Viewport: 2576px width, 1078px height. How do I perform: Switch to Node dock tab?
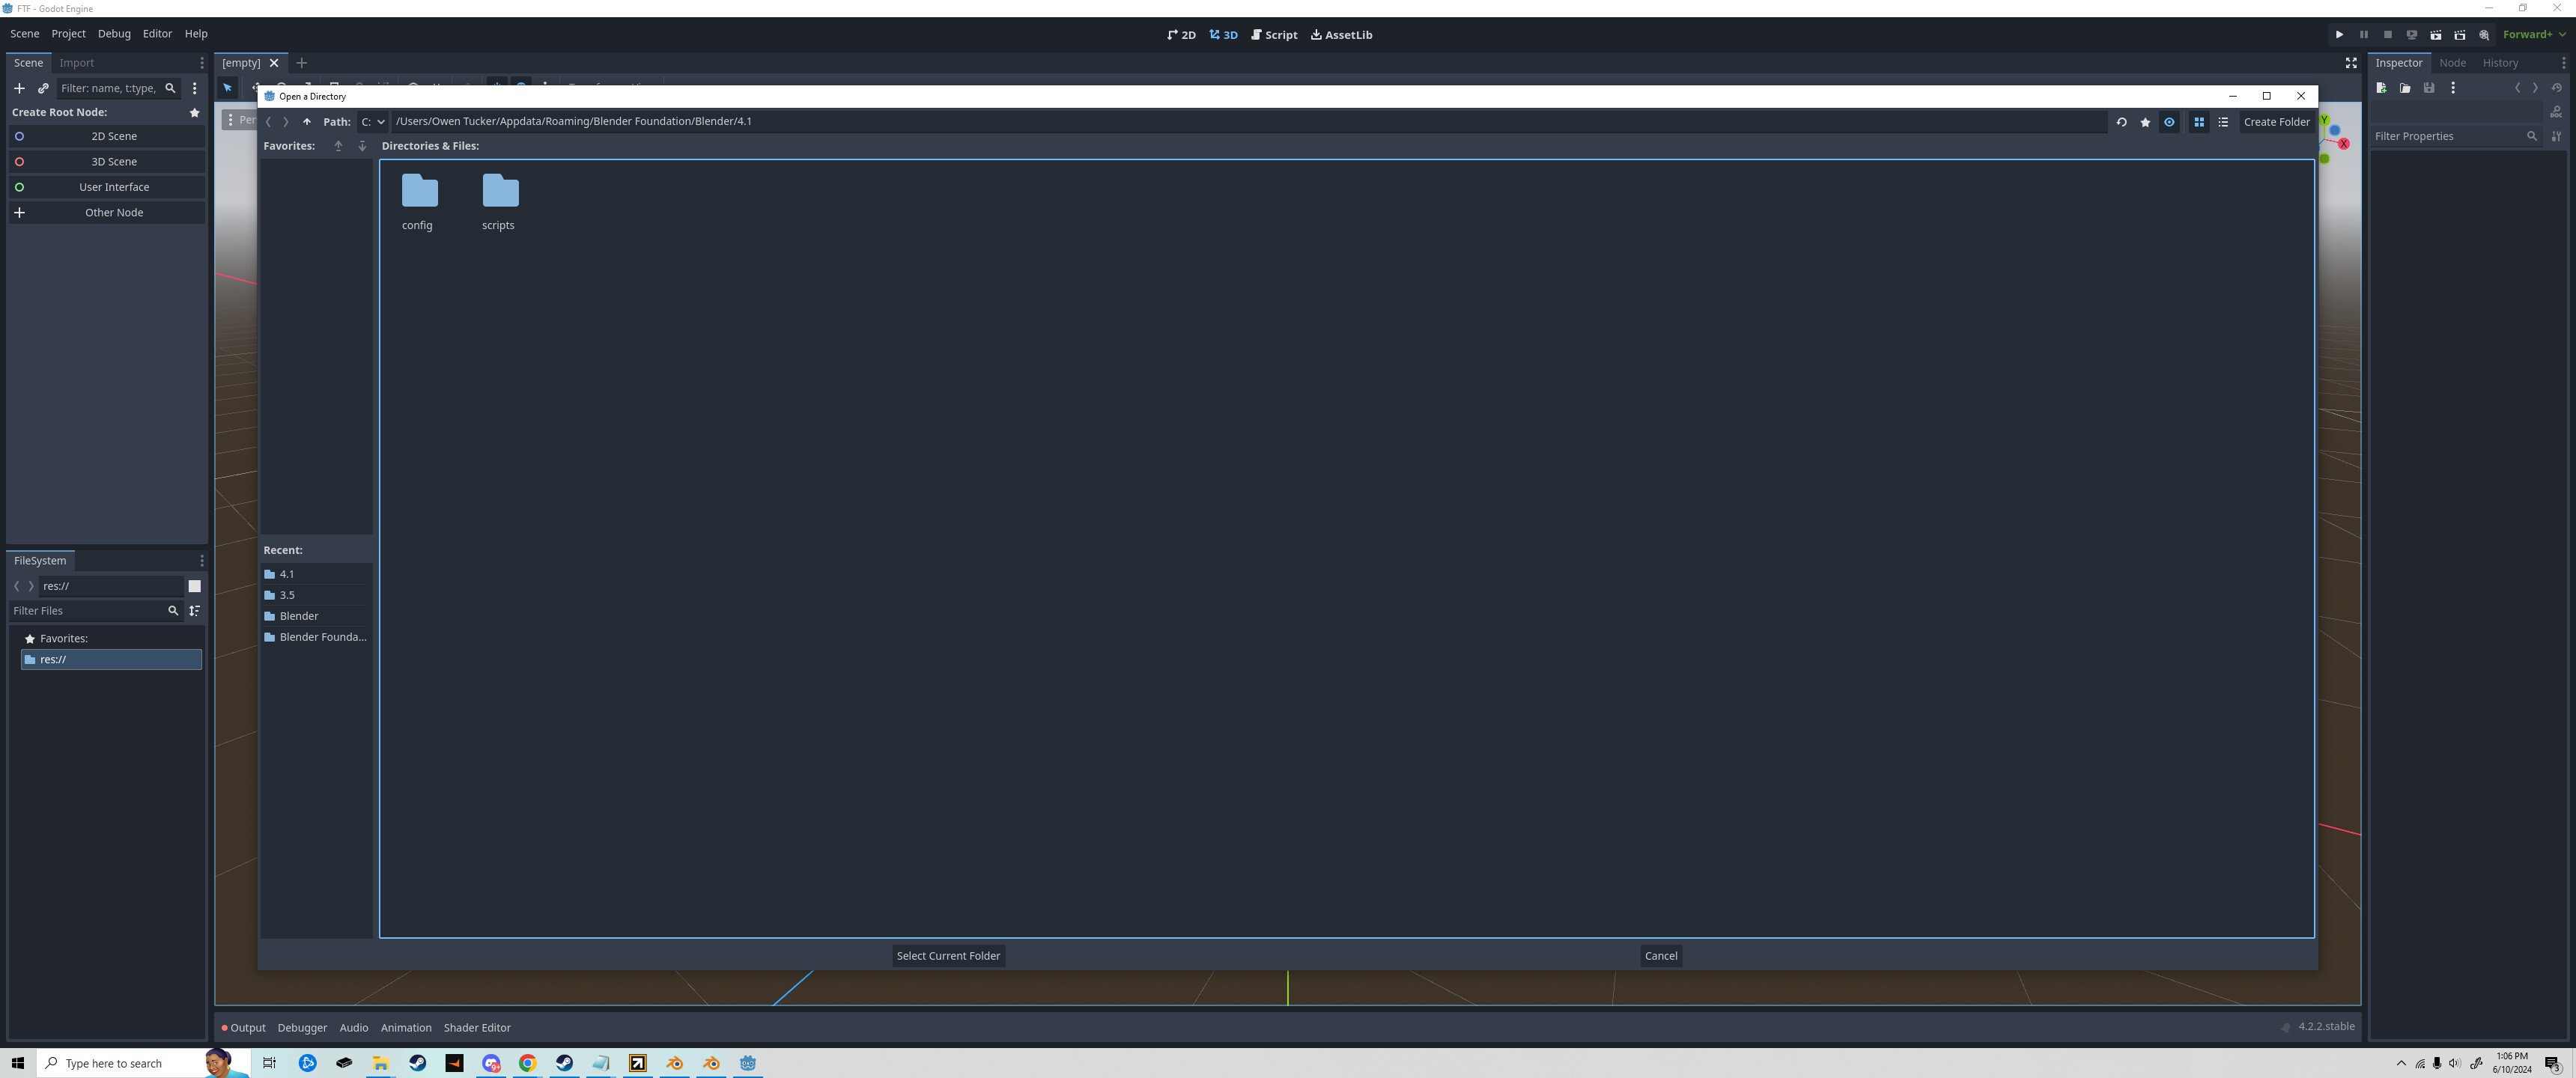point(2452,63)
